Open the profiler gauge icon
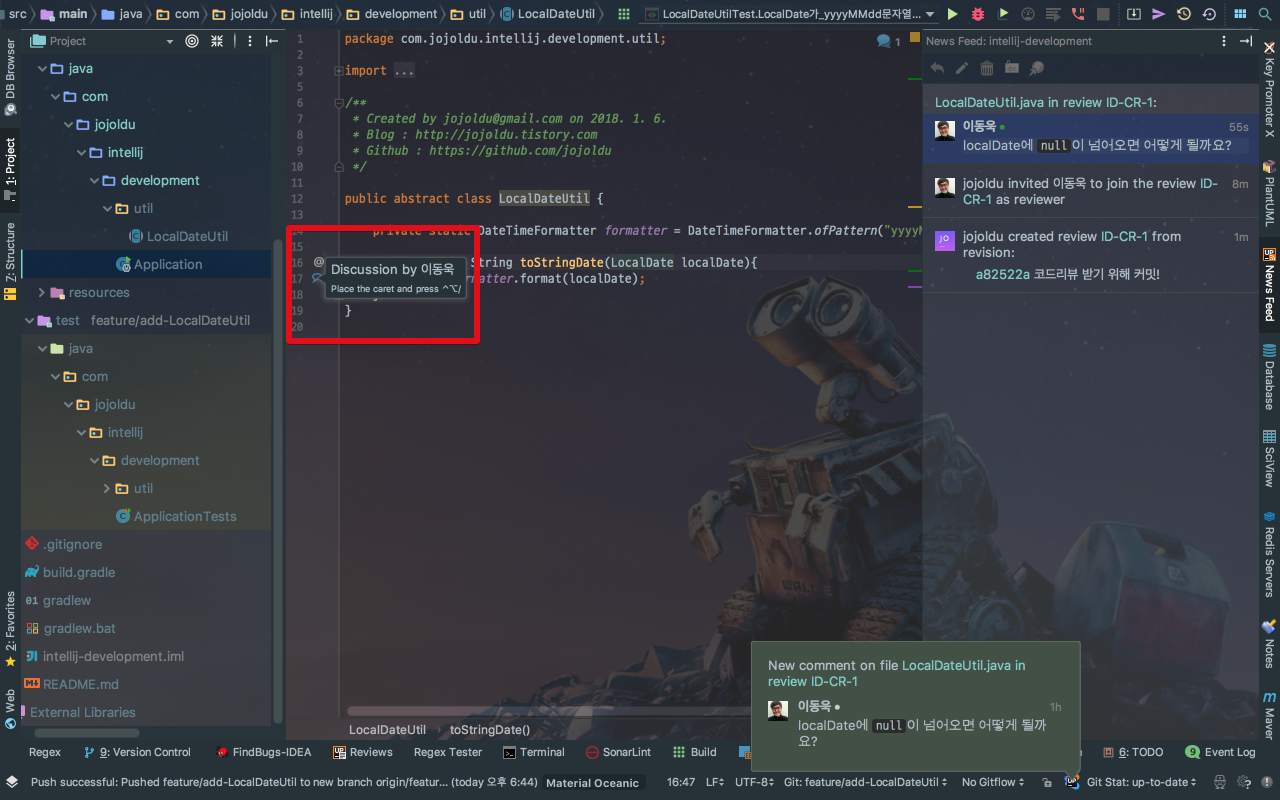Screen dimensions: 1280x800 1028,14
